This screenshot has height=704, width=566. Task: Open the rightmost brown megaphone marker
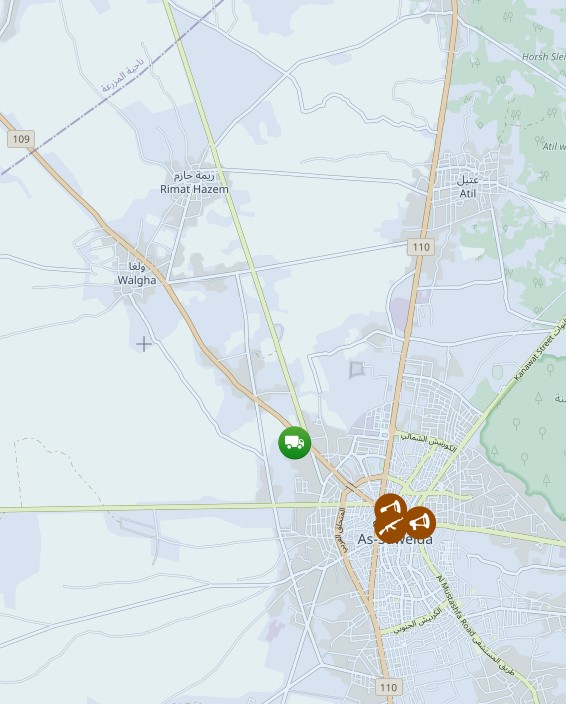tap(420, 522)
